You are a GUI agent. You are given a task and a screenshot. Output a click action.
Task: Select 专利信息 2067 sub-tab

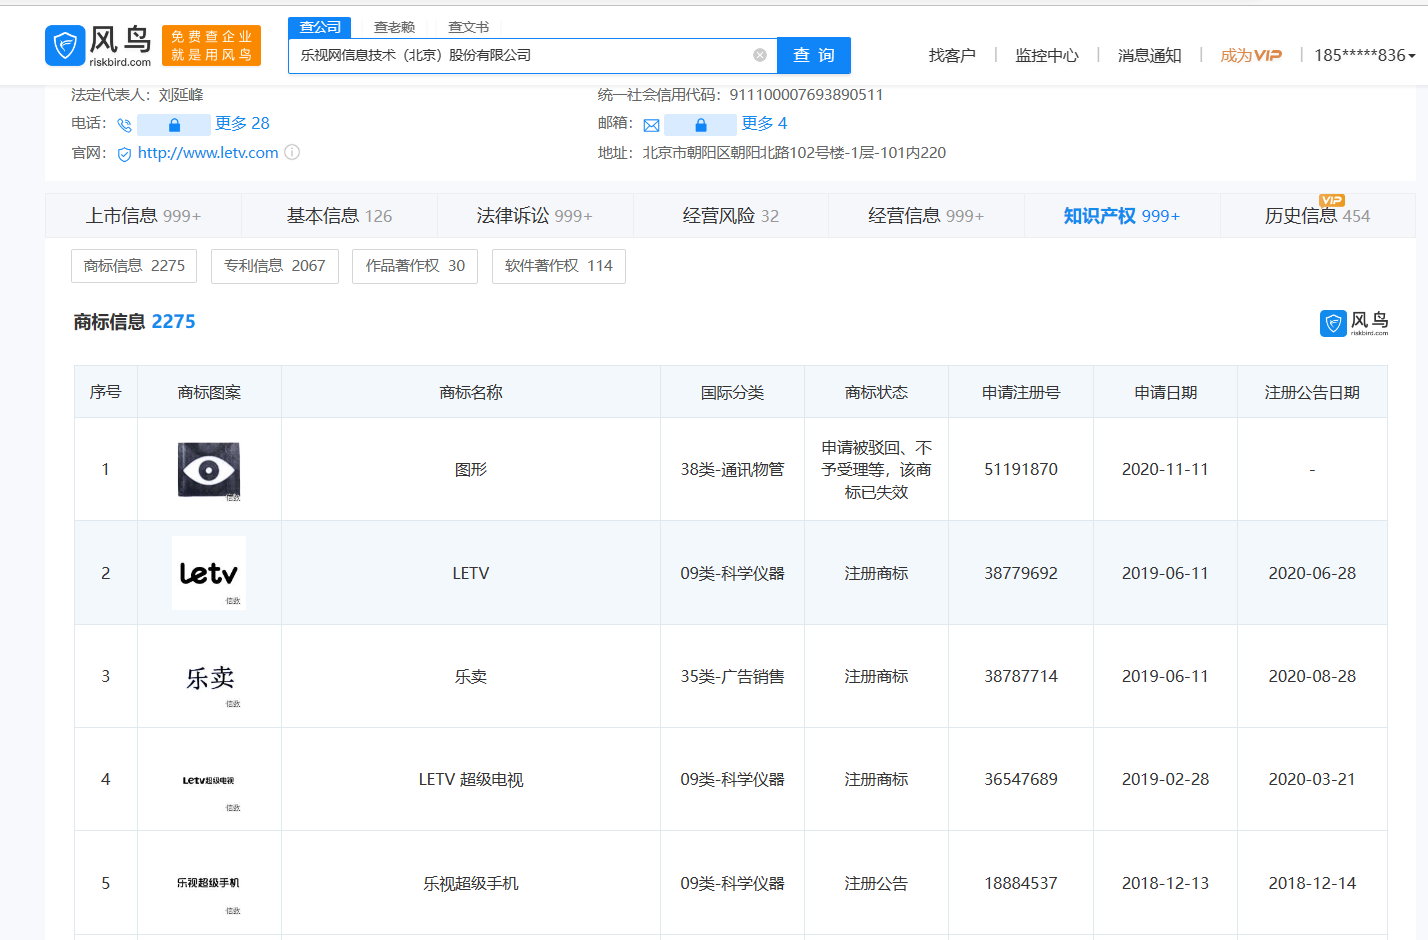click(x=275, y=266)
